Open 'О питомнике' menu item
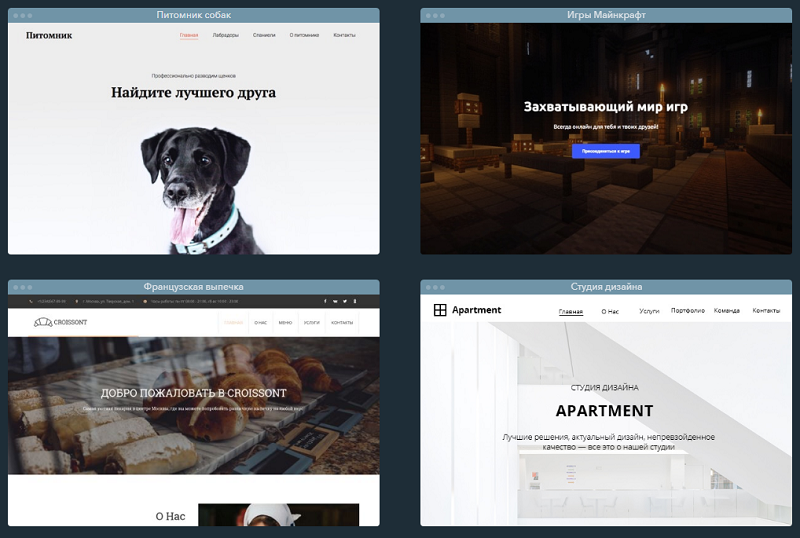The height and width of the screenshot is (538, 800). tap(304, 35)
